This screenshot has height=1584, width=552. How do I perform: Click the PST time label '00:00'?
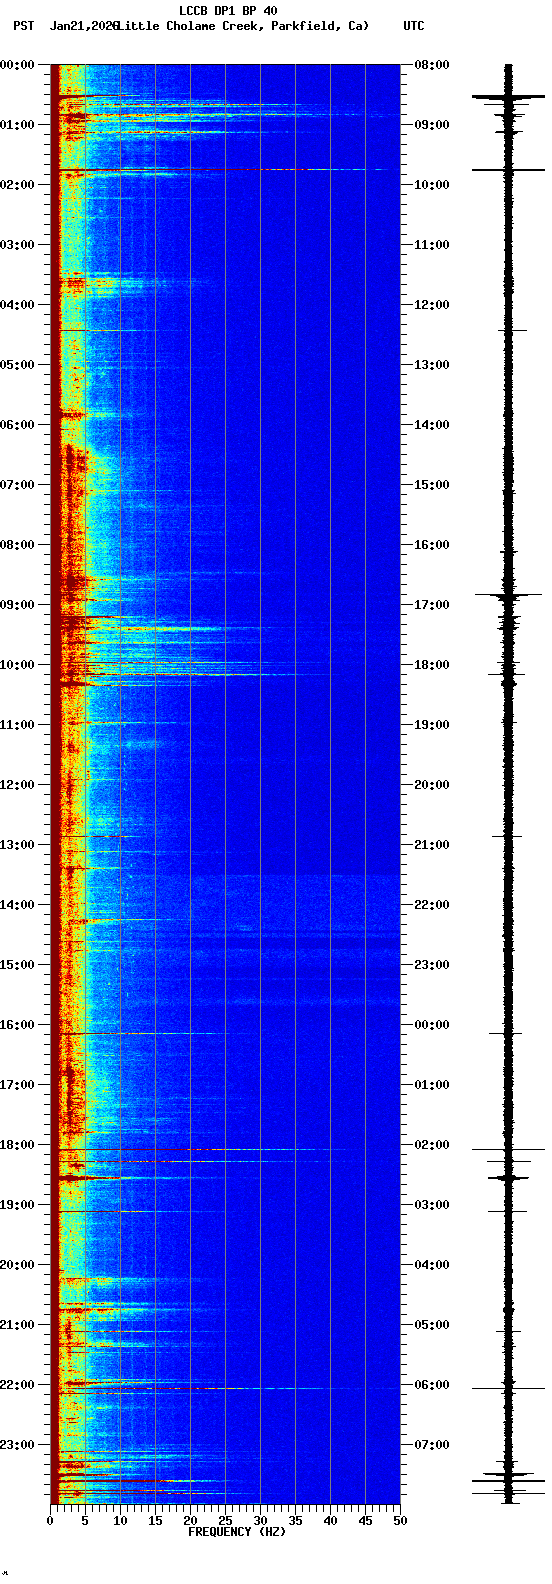coord(17,65)
